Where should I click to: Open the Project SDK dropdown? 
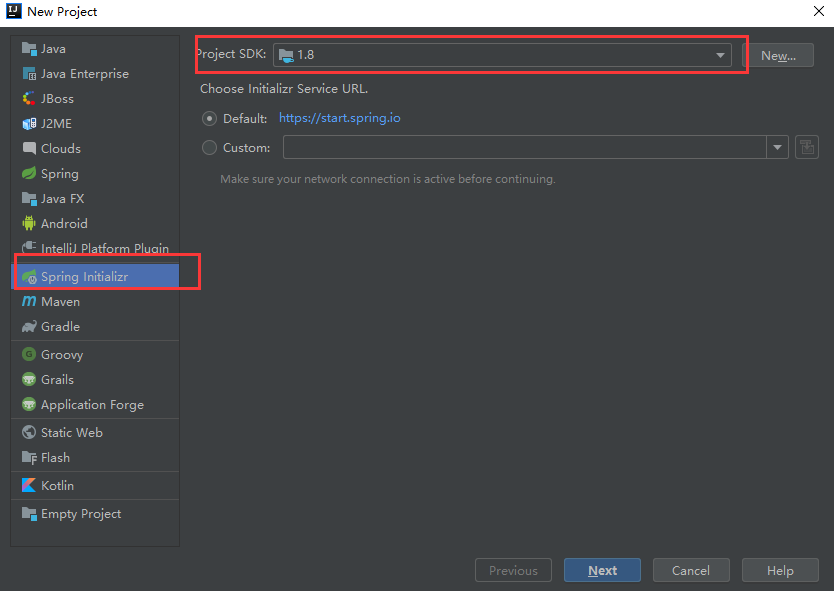502,55
